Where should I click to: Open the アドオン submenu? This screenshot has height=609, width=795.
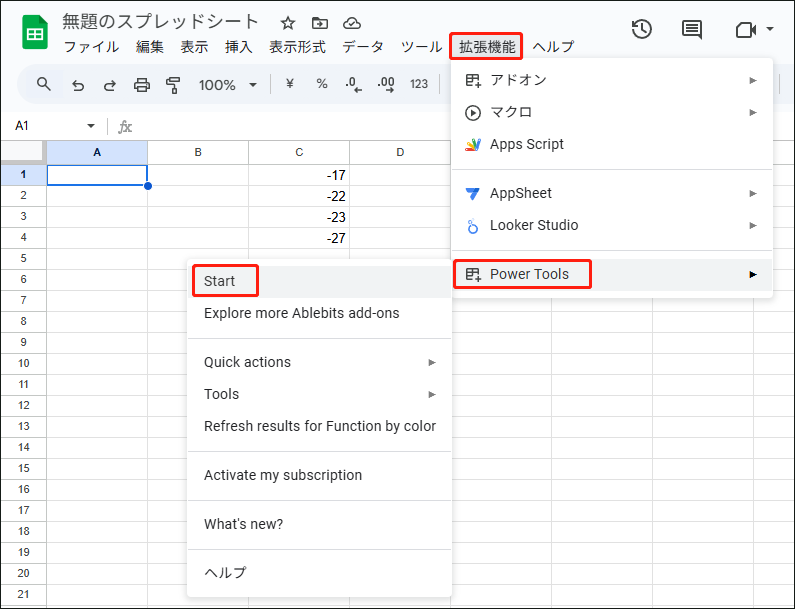click(x=611, y=80)
